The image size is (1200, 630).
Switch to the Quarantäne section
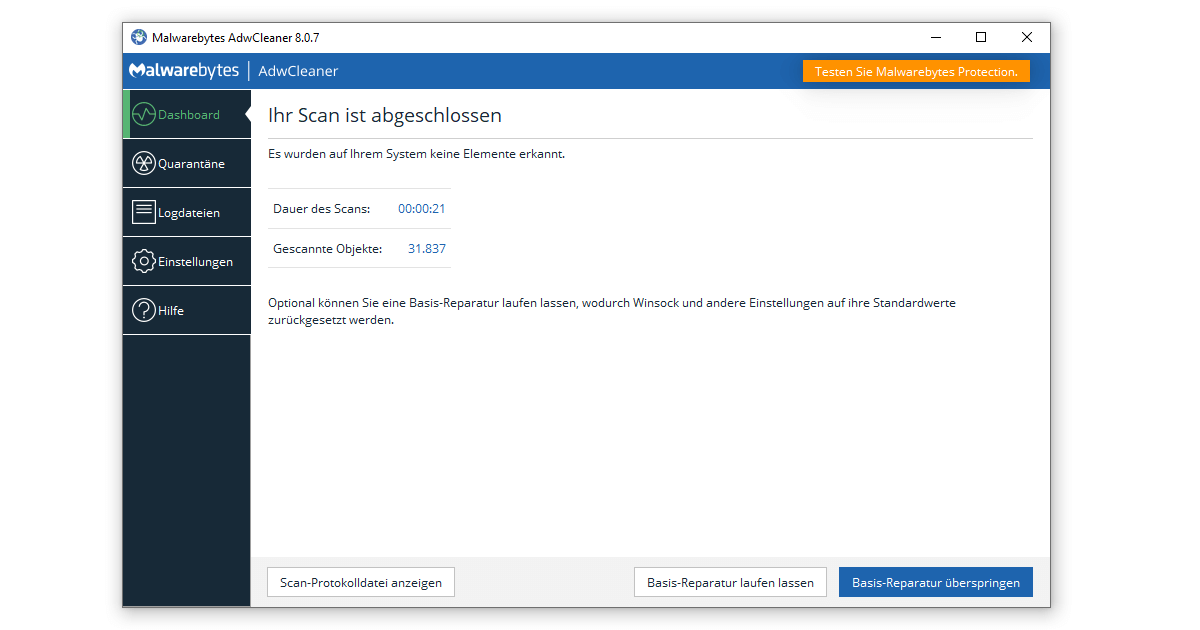coord(187,163)
